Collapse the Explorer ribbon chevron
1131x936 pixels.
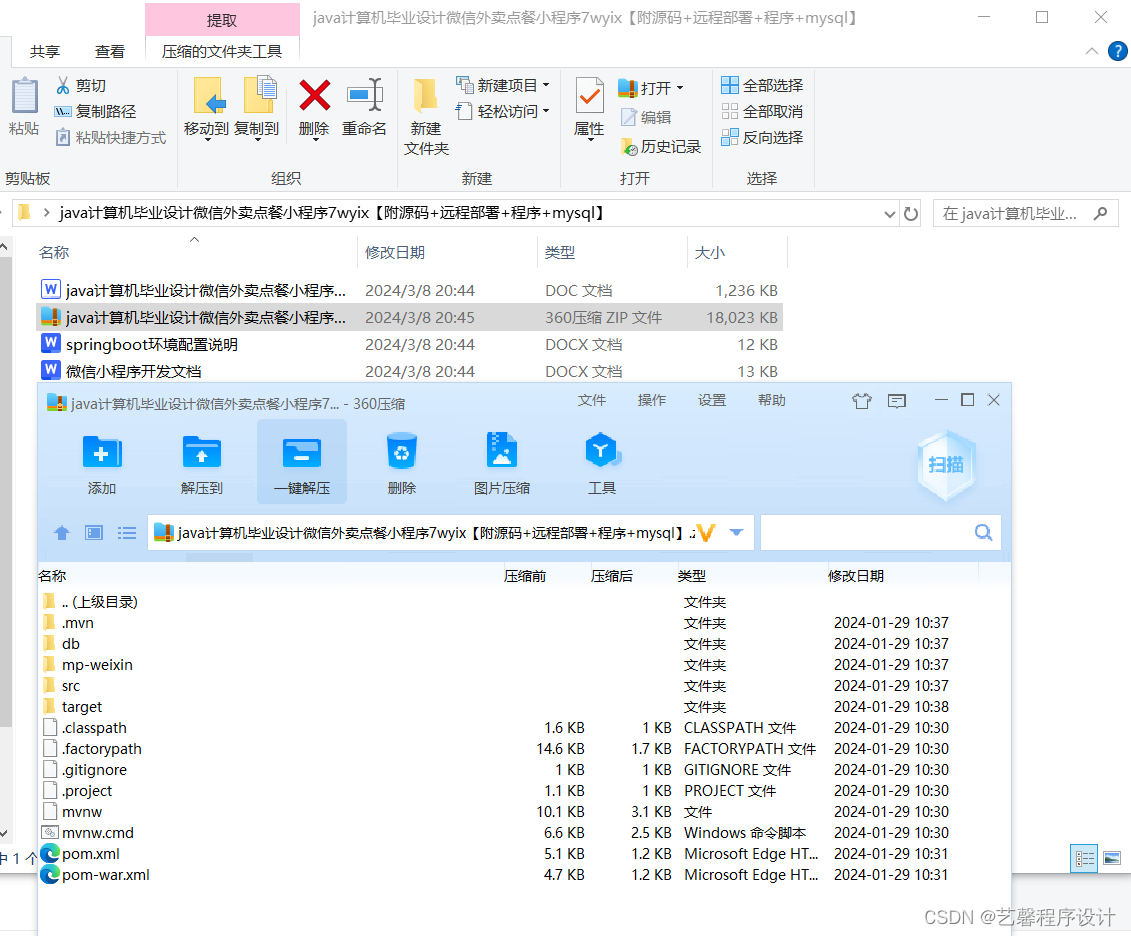pyautogui.click(x=1092, y=51)
